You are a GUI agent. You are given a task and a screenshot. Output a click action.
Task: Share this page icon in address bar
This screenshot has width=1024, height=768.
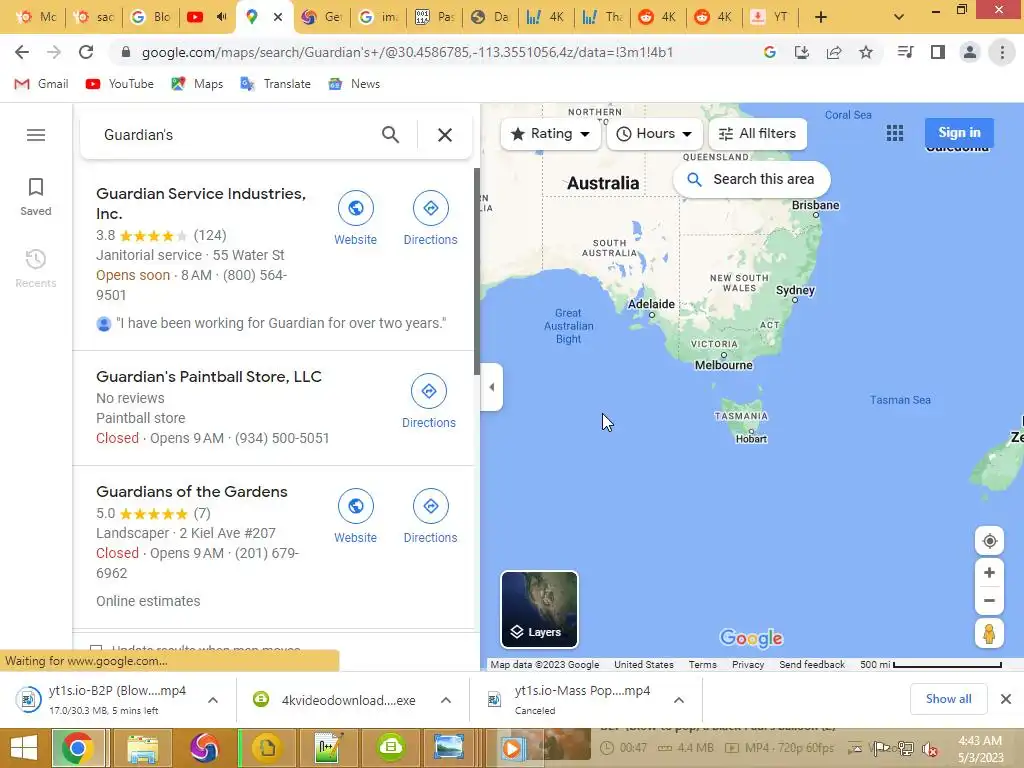click(834, 52)
